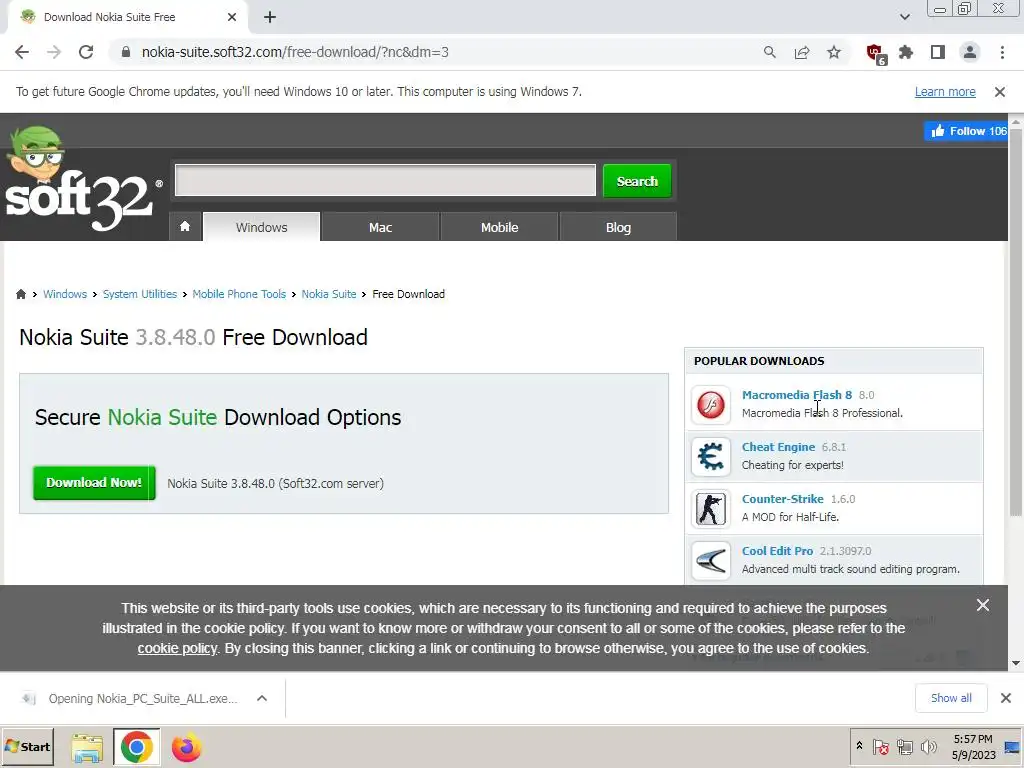The image size is (1024, 768).
Task: Go to Soft32 home tab icon
Action: (x=185, y=226)
